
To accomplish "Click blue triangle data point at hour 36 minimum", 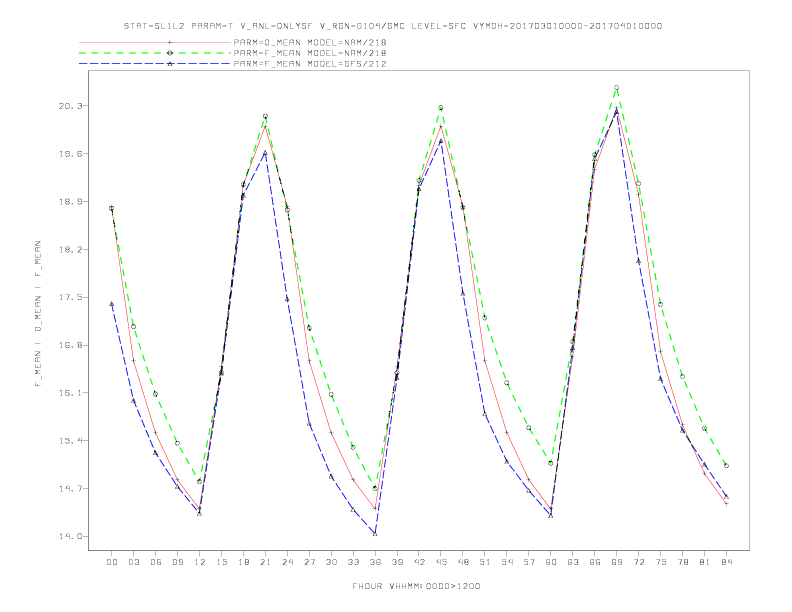I will point(375,533).
